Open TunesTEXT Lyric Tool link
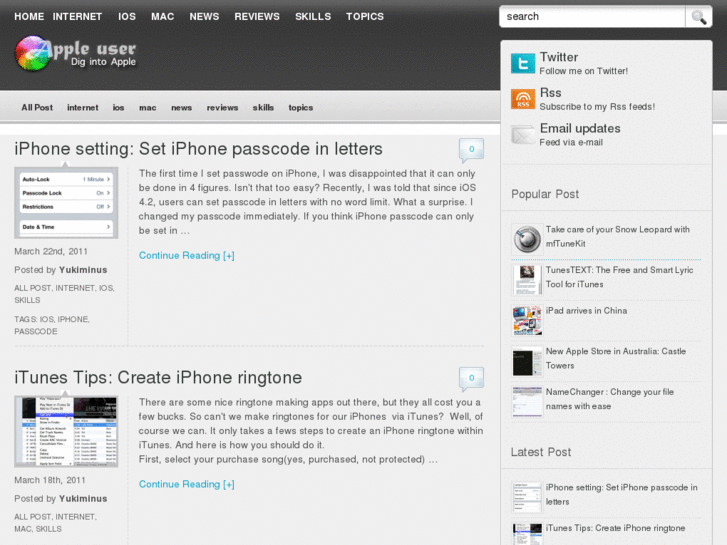 [619, 277]
